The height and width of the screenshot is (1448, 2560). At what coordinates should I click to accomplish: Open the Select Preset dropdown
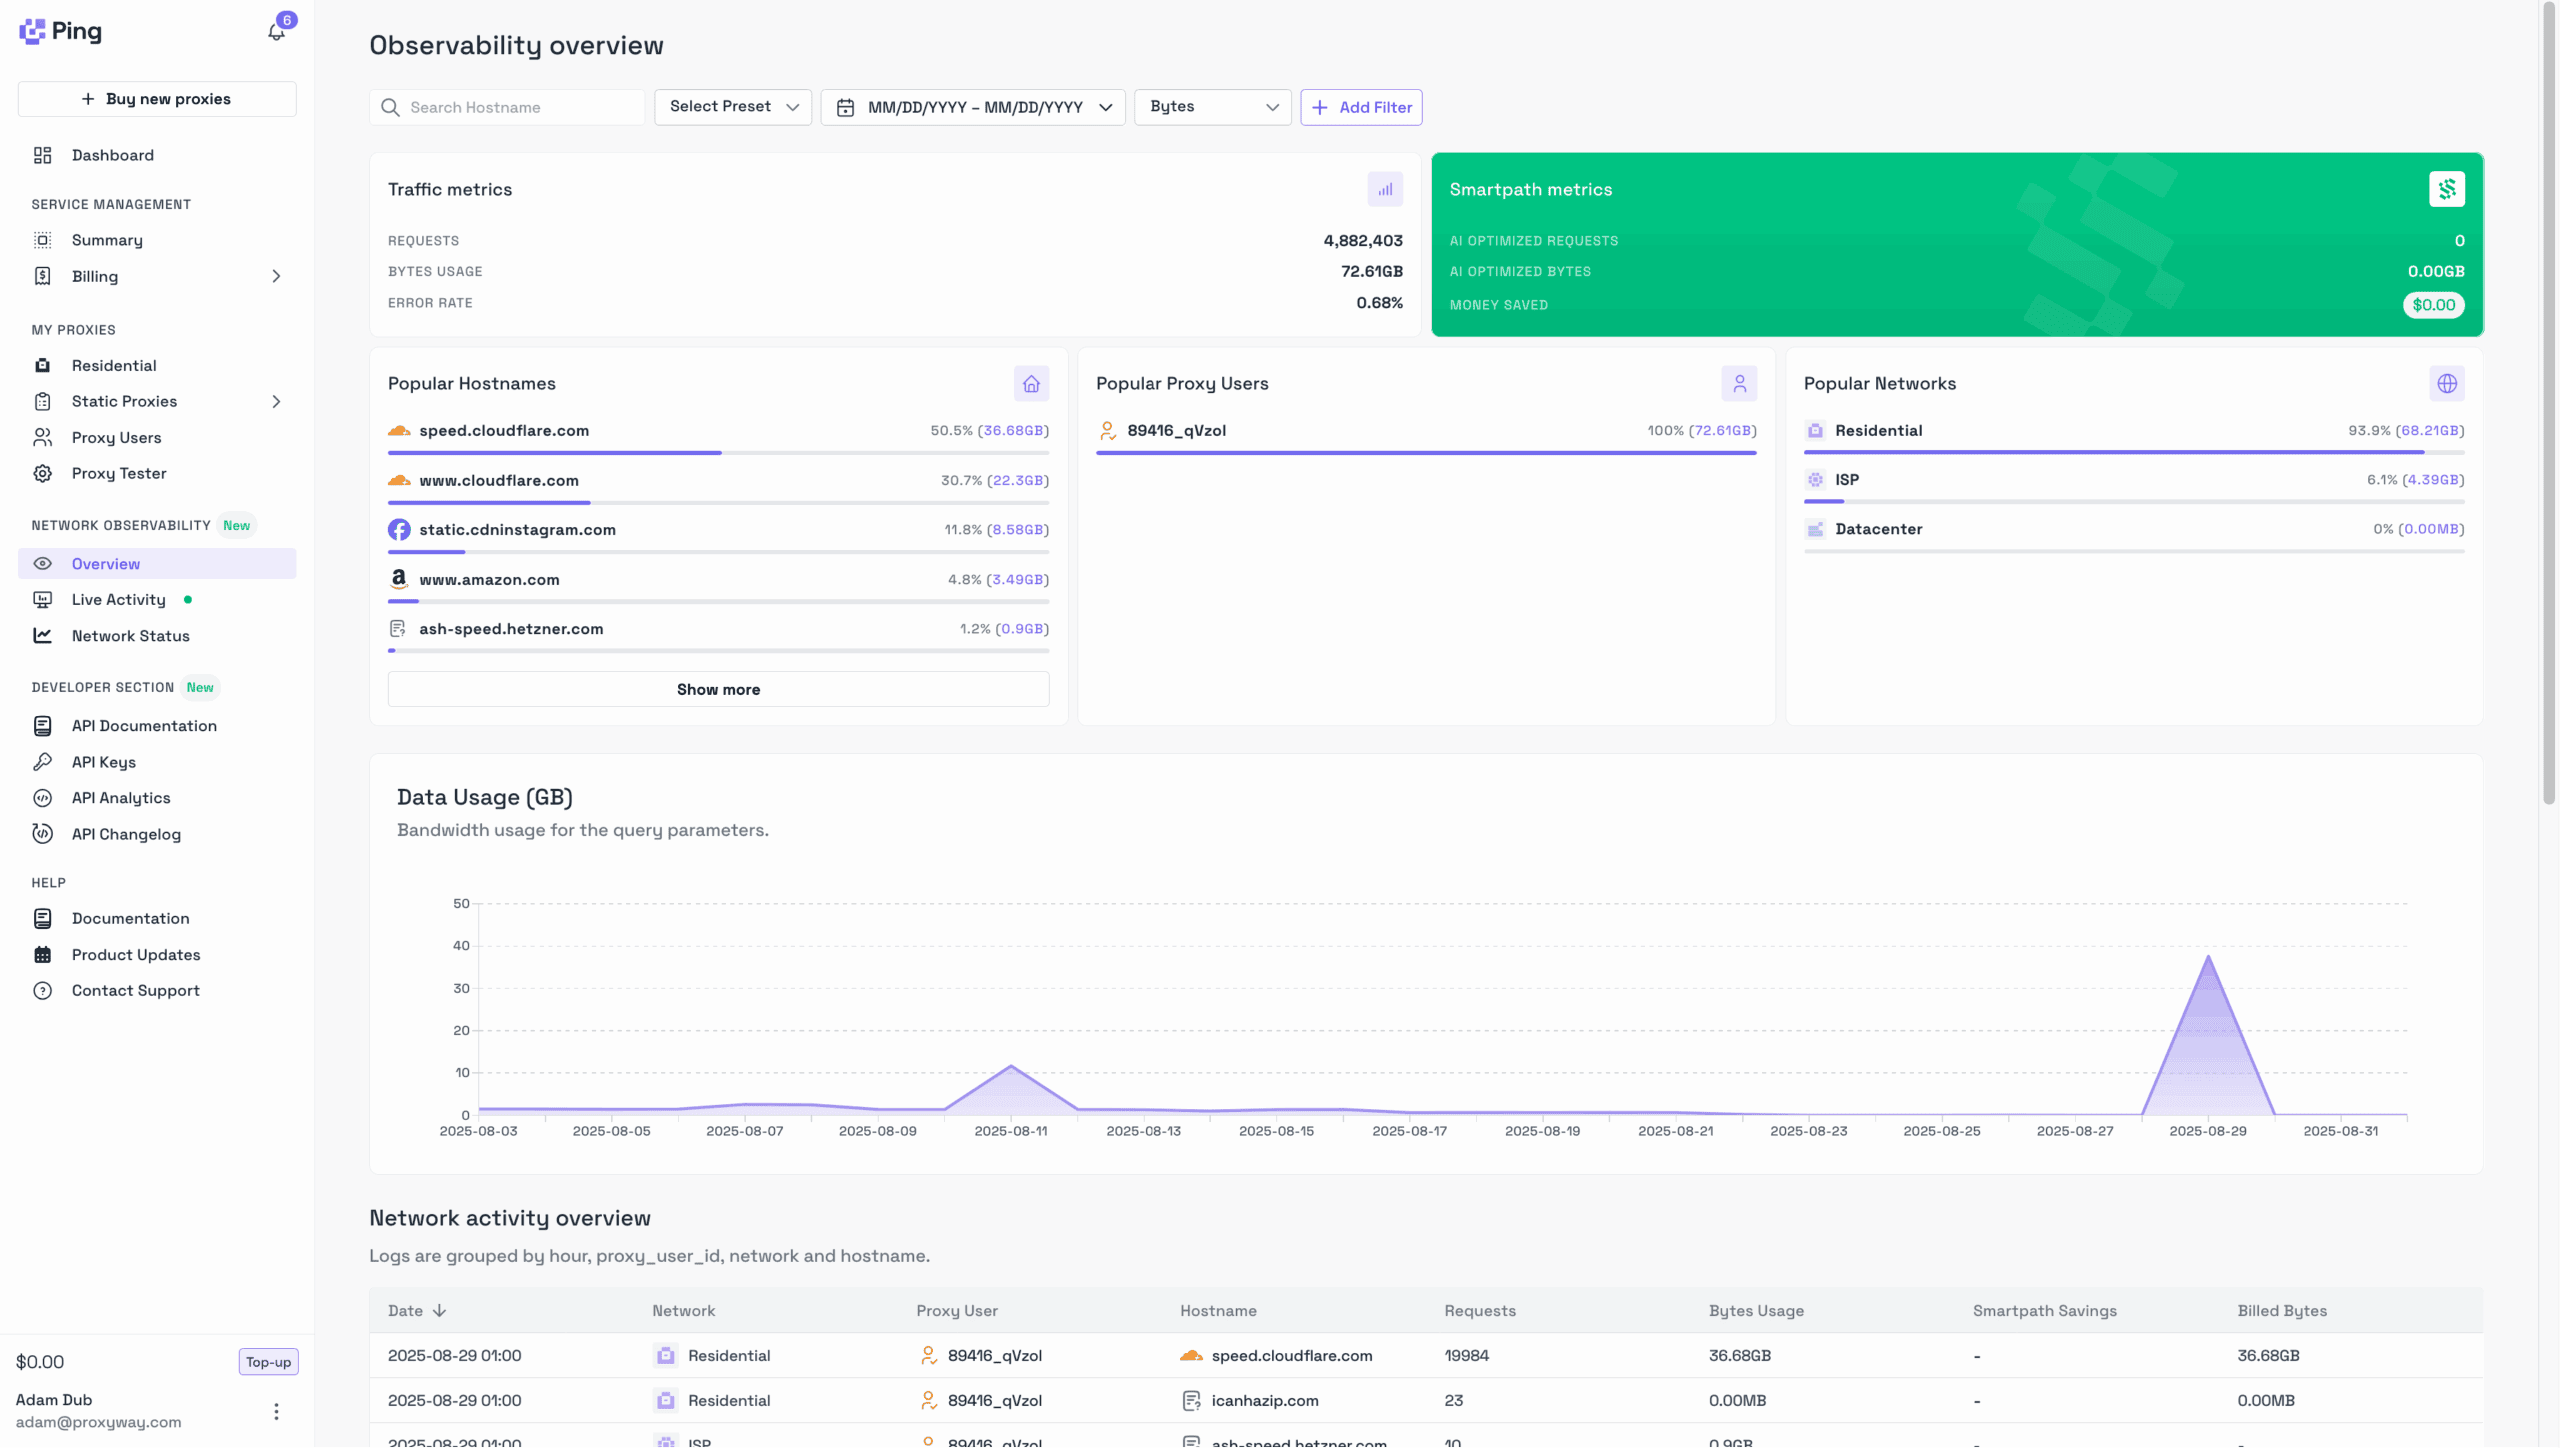[x=733, y=107]
